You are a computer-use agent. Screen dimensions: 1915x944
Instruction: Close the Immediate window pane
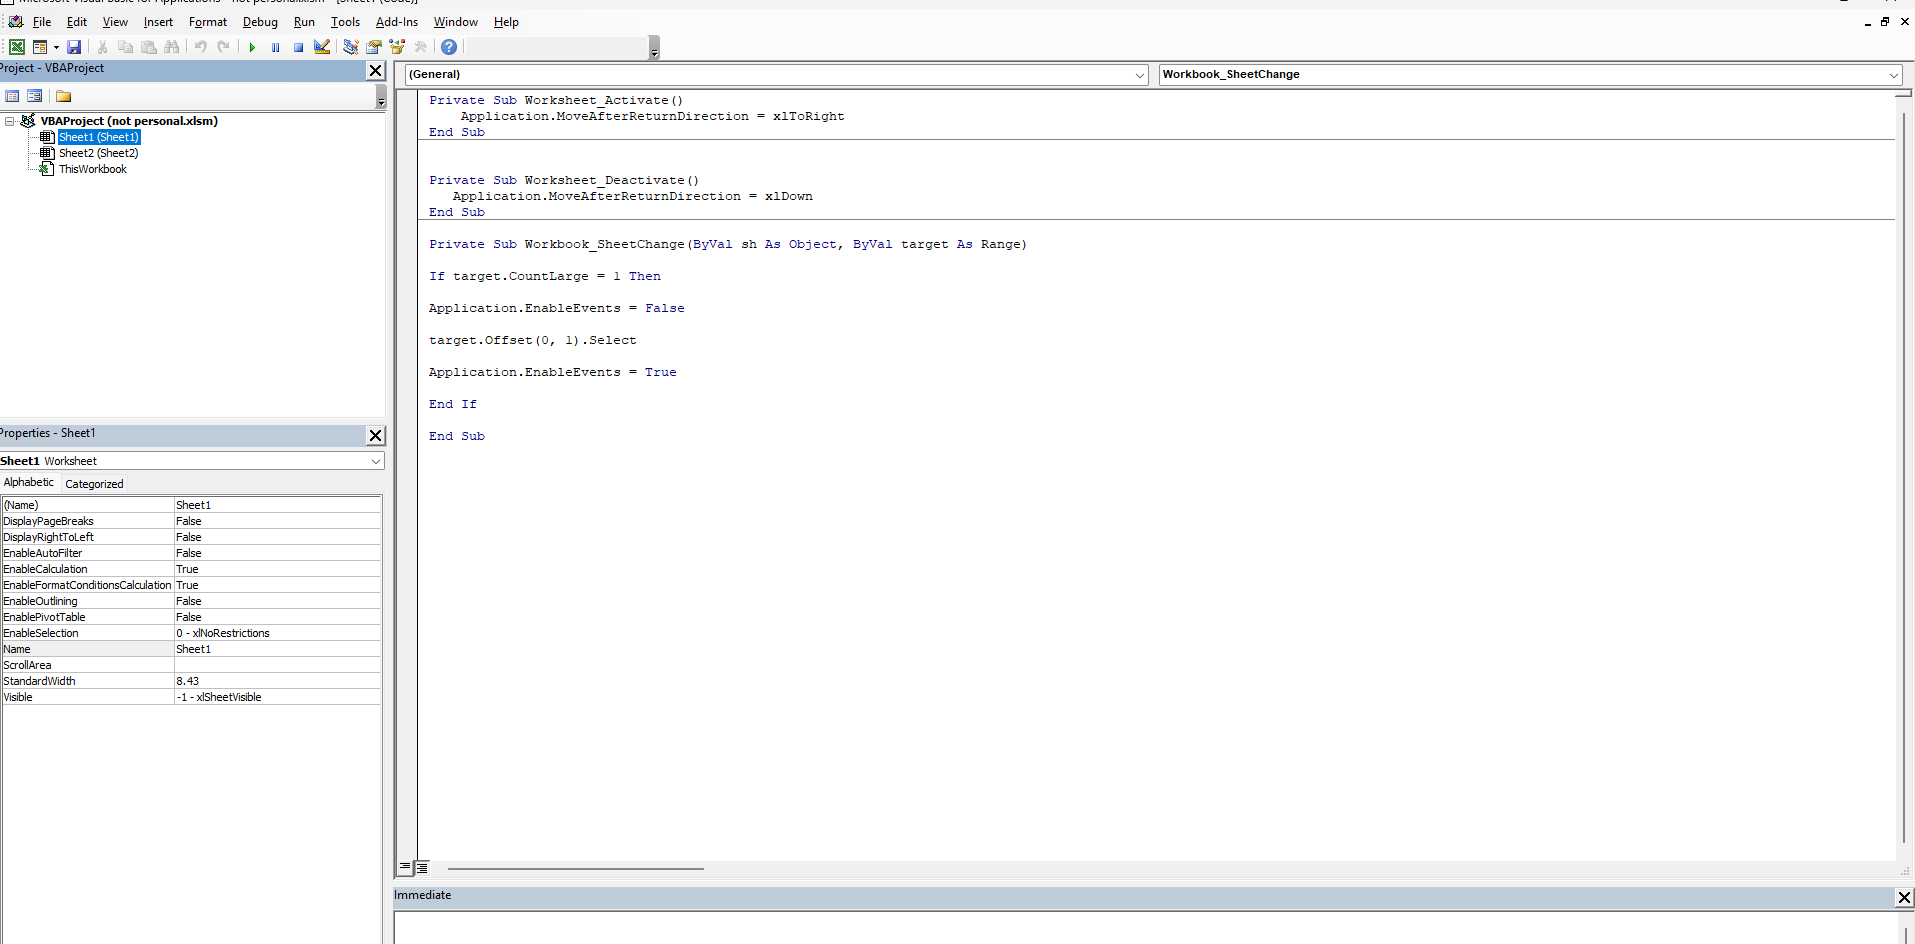(1904, 897)
